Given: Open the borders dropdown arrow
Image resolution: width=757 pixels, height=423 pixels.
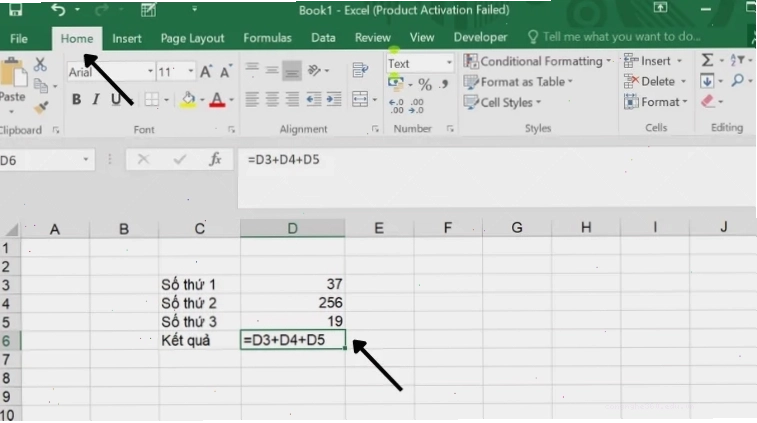Looking at the screenshot, I should (167, 100).
